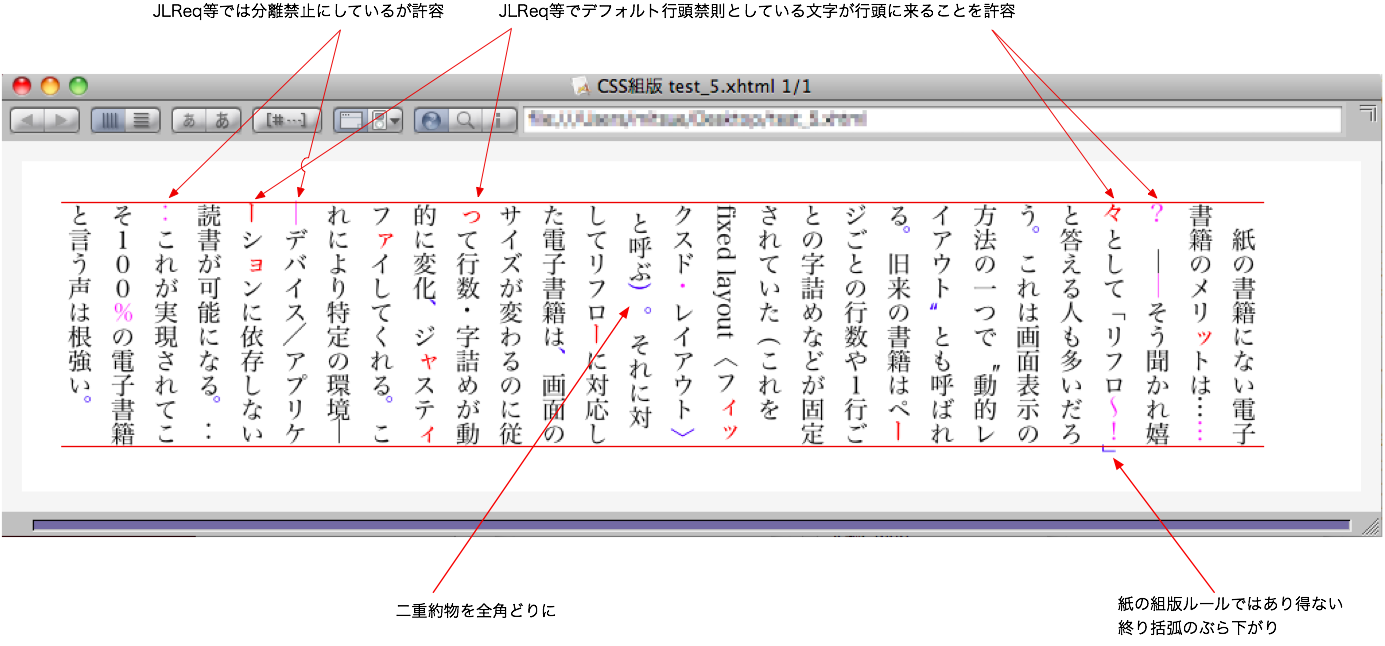Click the horizontal page progress bar
The width and height of the screenshot is (1385, 646).
[690, 525]
